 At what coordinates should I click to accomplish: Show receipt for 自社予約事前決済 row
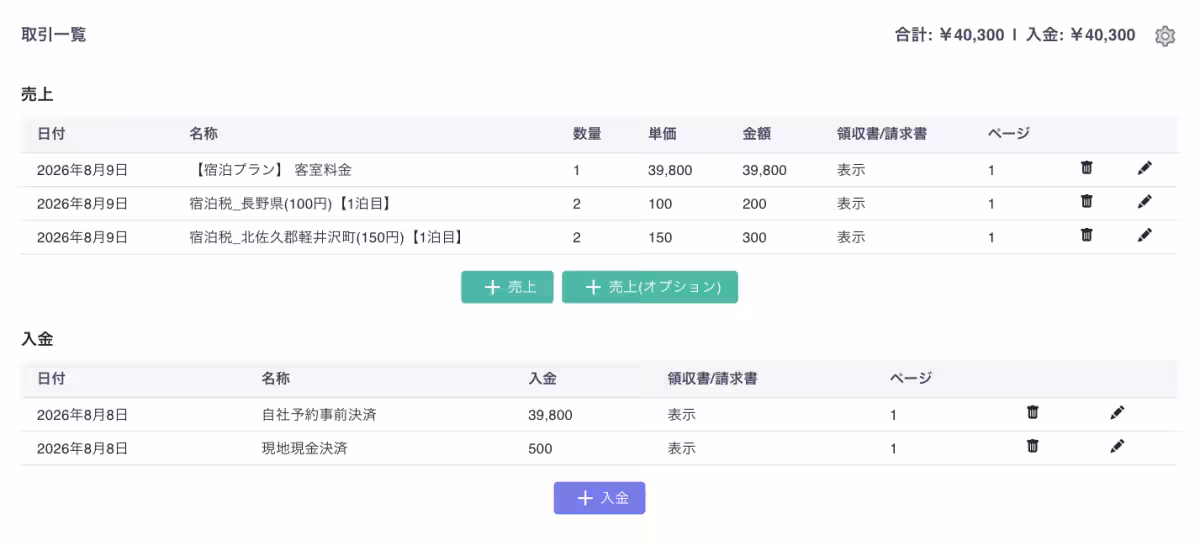coord(682,415)
